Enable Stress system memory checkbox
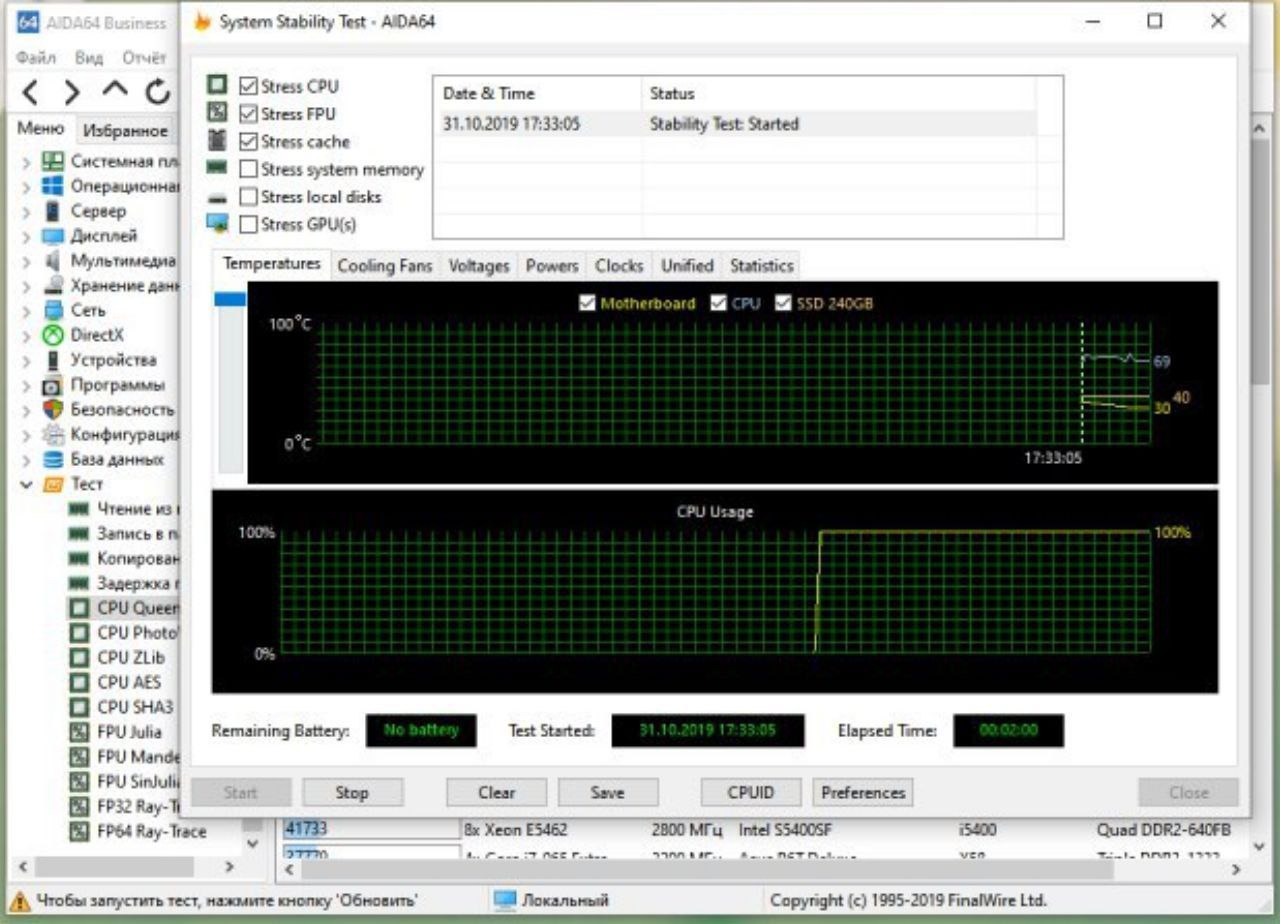This screenshot has height=924, width=1280. pos(248,169)
